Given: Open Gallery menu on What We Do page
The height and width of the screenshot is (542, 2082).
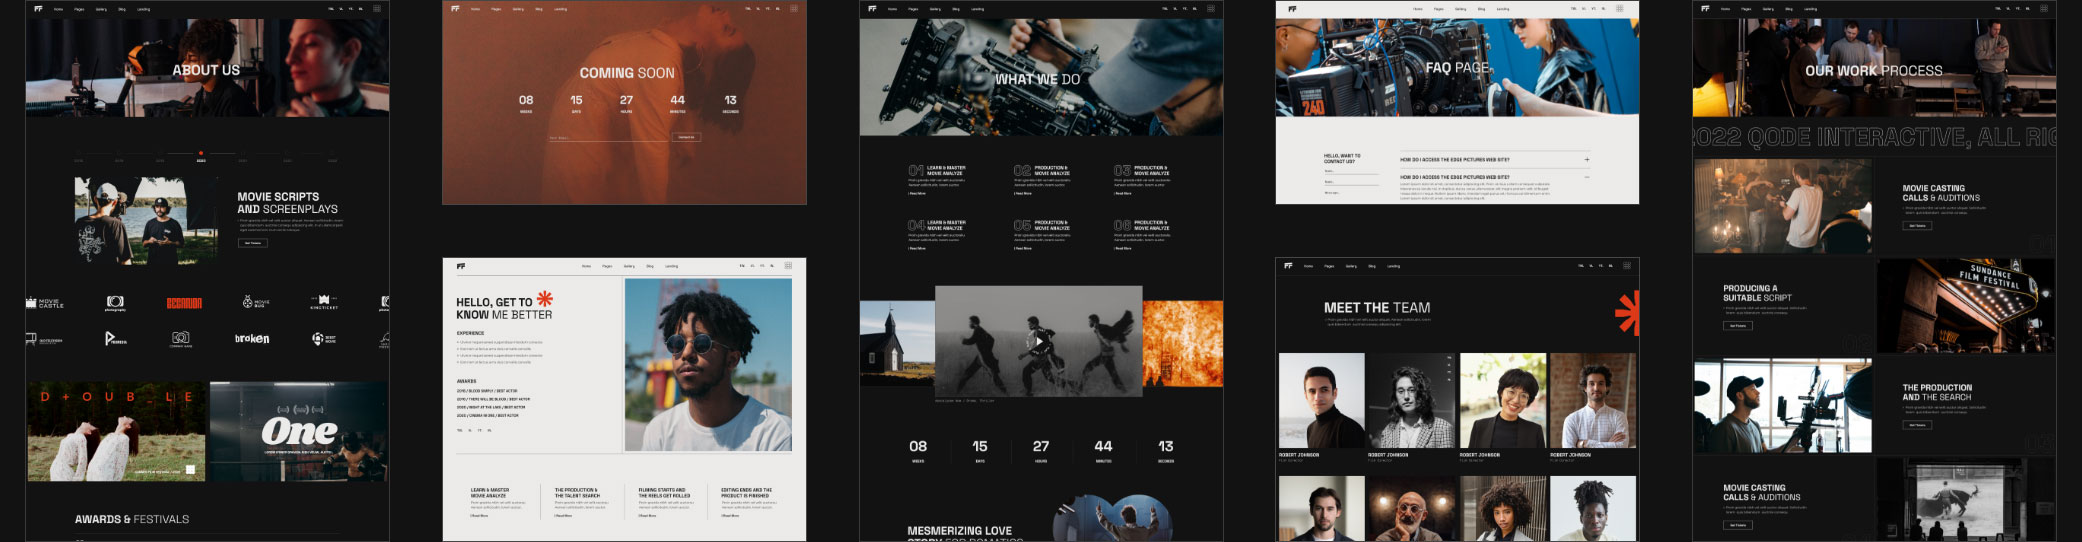Looking at the screenshot, I should pyautogui.click(x=935, y=9).
